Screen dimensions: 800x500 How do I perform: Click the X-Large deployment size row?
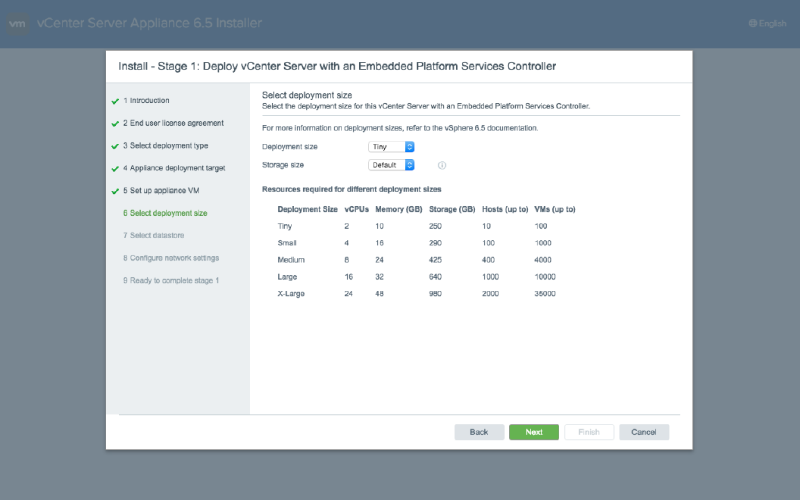tap(425, 294)
